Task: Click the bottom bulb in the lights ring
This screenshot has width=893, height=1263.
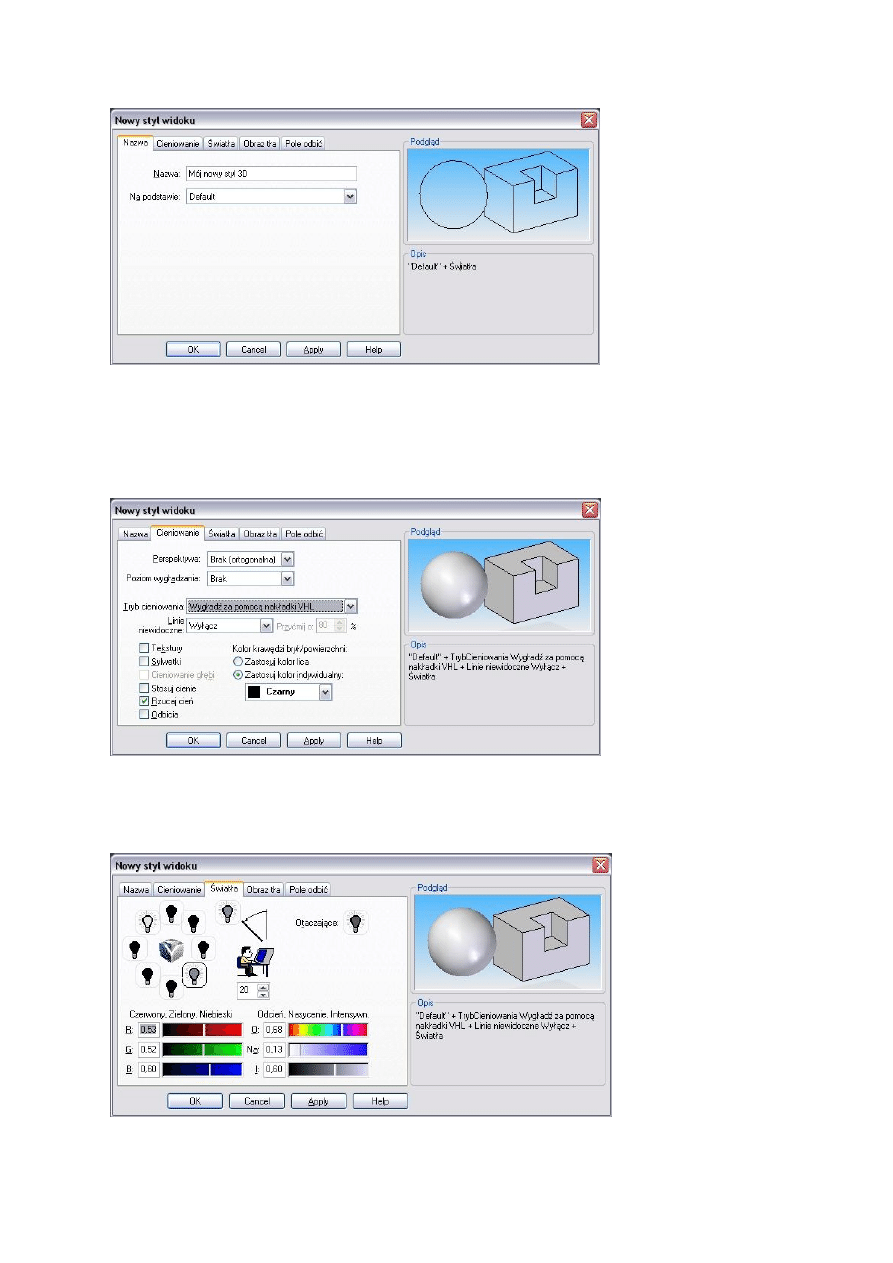Action: (171, 987)
